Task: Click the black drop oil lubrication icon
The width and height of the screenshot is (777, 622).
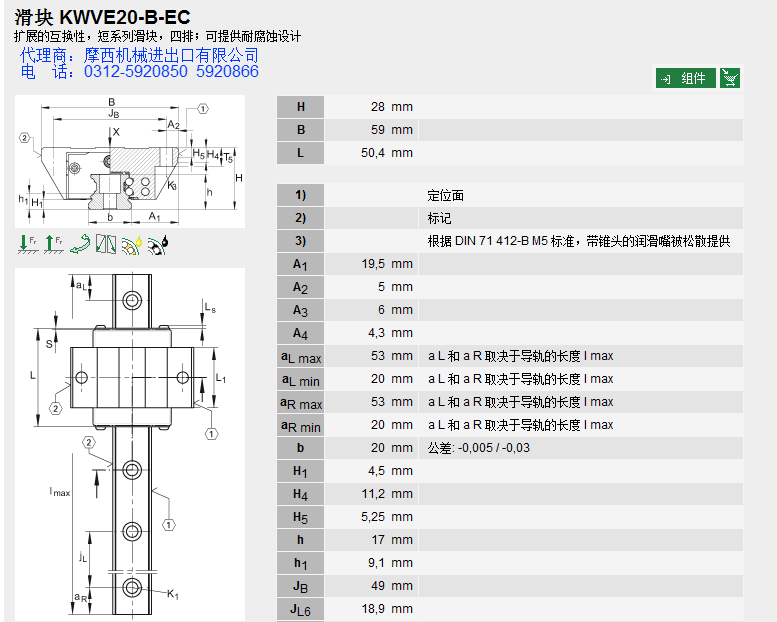Action: (157, 243)
